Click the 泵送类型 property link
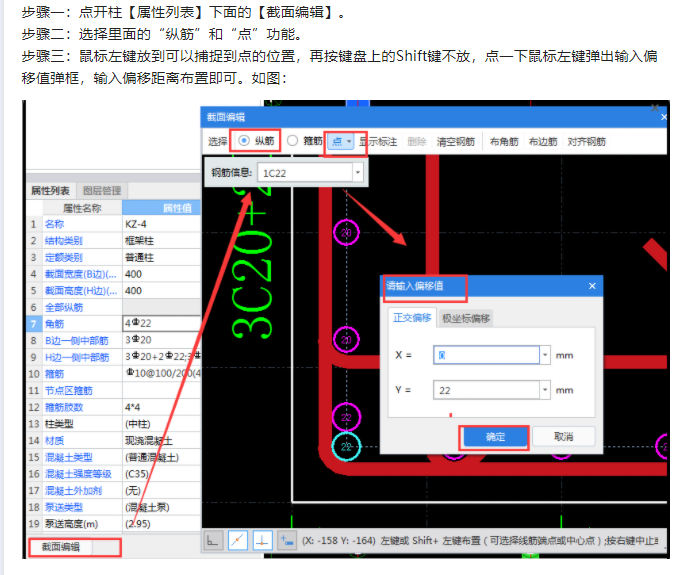Screen dimensions: 693x575 click(x=64, y=507)
